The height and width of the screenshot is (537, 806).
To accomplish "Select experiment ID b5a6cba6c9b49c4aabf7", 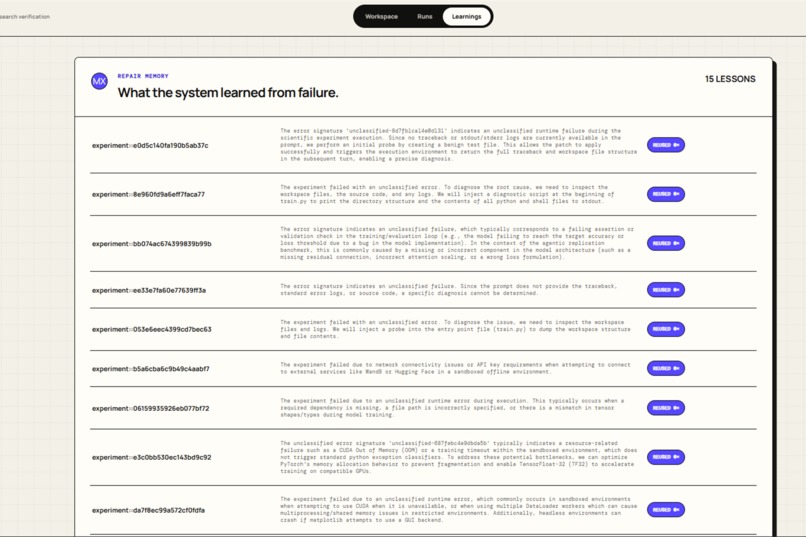I will click(x=151, y=369).
